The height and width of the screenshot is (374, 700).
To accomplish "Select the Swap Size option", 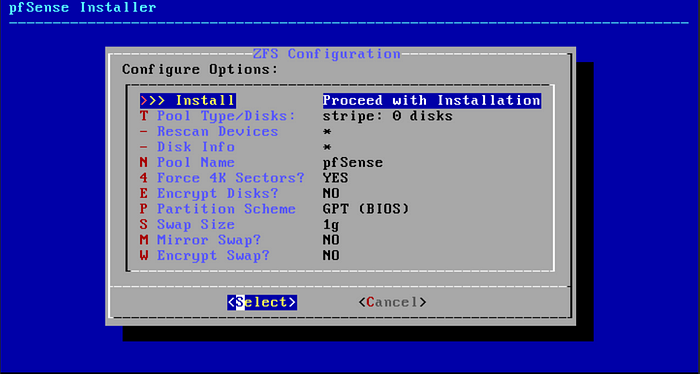I will pos(188,224).
